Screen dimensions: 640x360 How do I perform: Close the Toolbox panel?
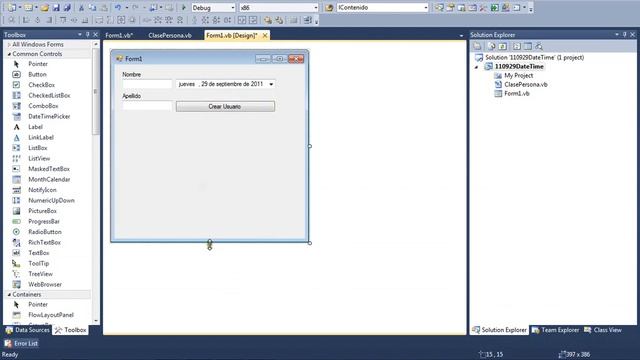96,35
